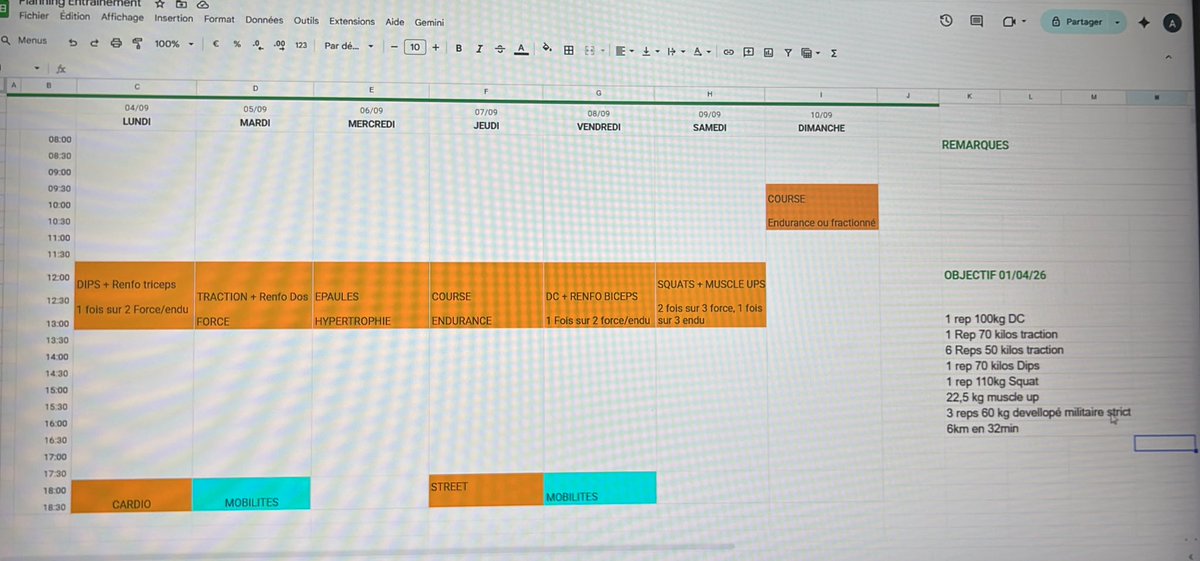Apply percent number format
Screen dimensions: 1200x561
click(237, 45)
